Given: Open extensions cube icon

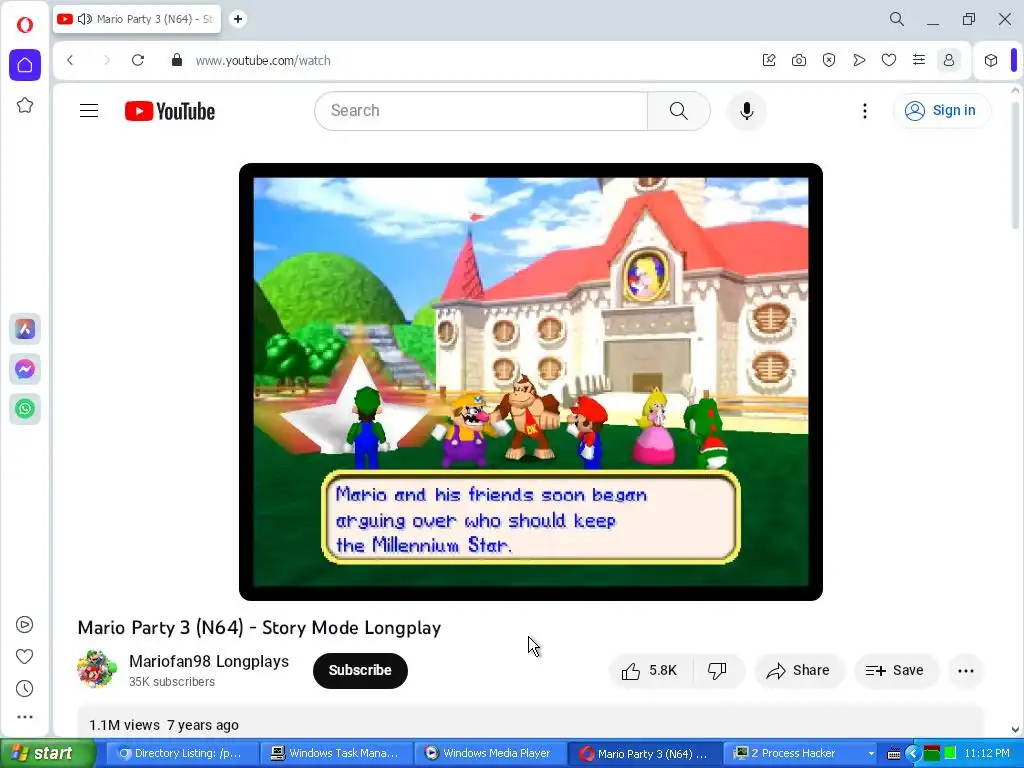Looking at the screenshot, I should click(x=991, y=60).
